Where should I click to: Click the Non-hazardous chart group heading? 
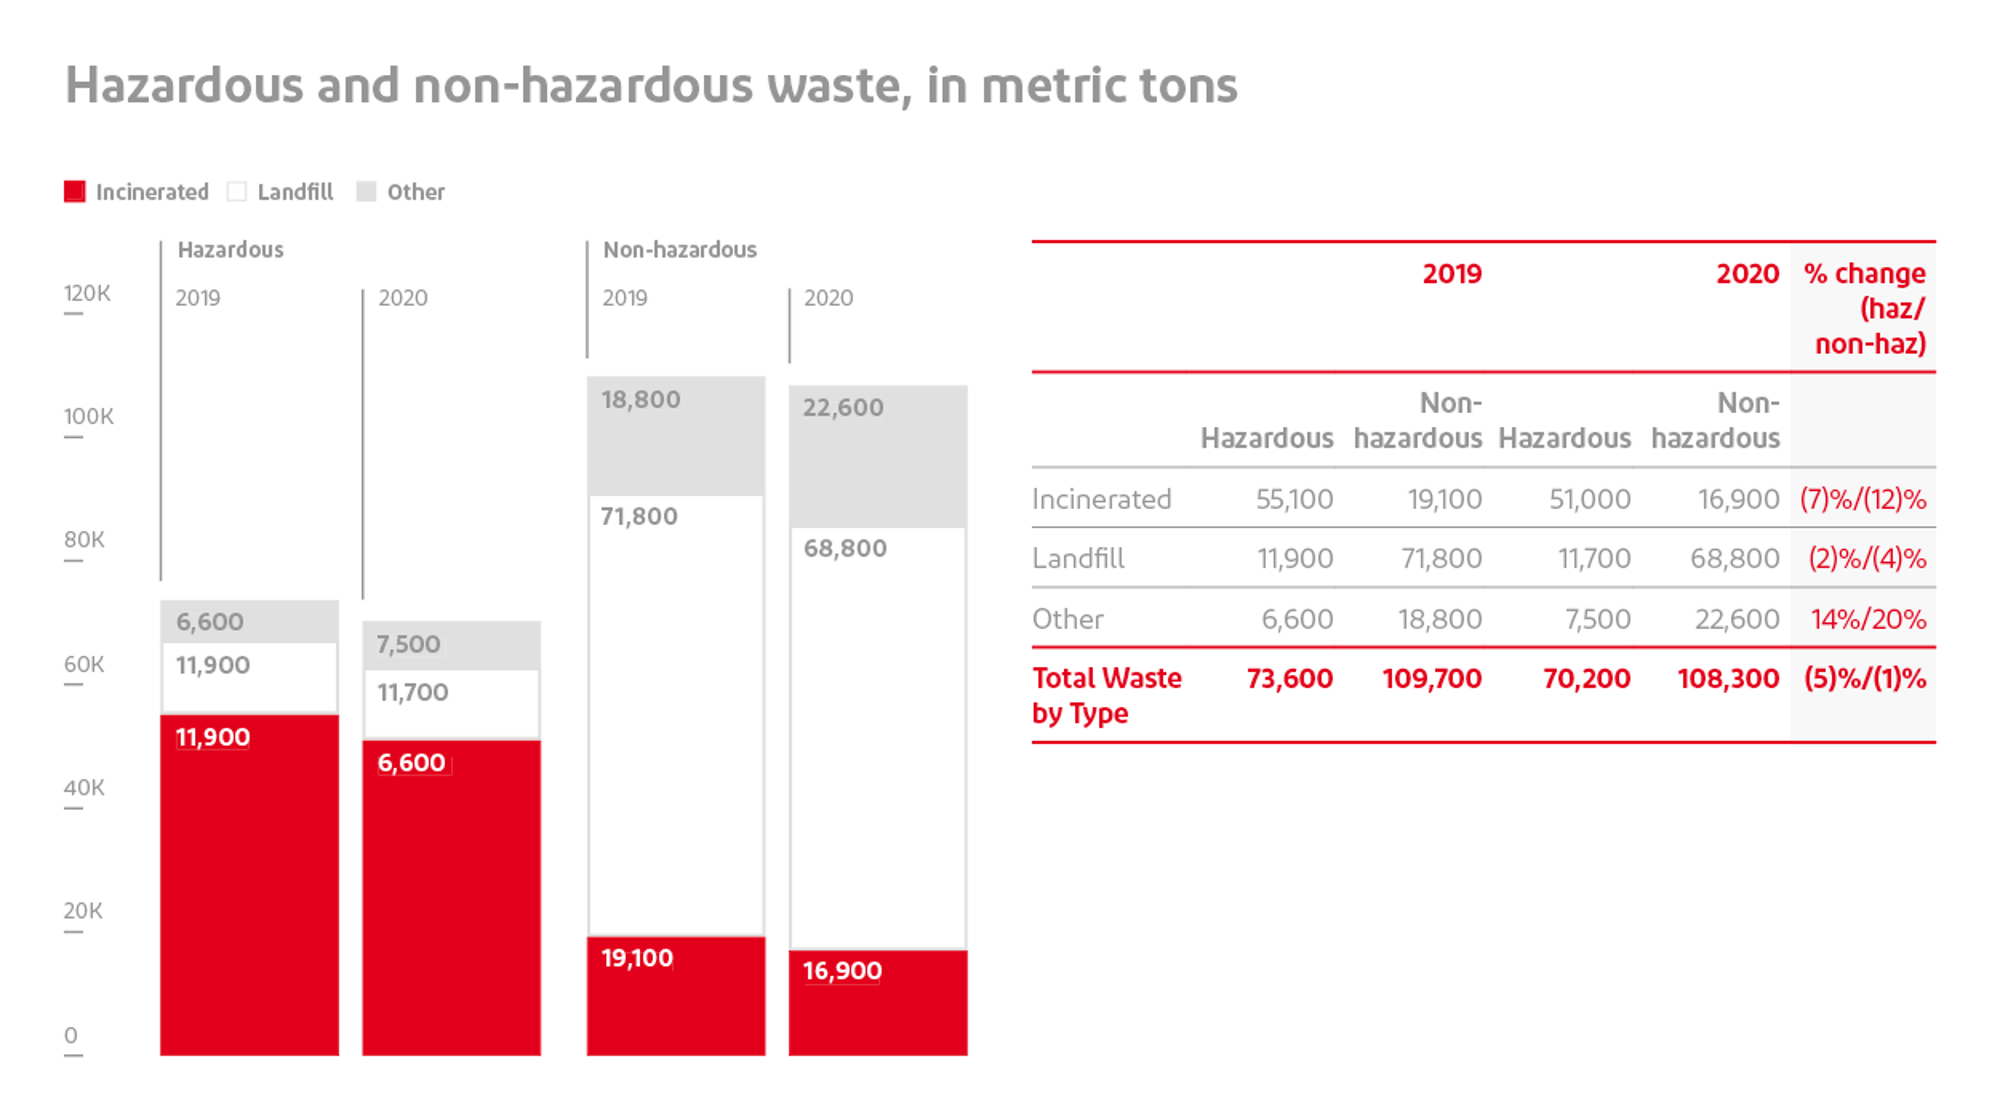click(679, 250)
